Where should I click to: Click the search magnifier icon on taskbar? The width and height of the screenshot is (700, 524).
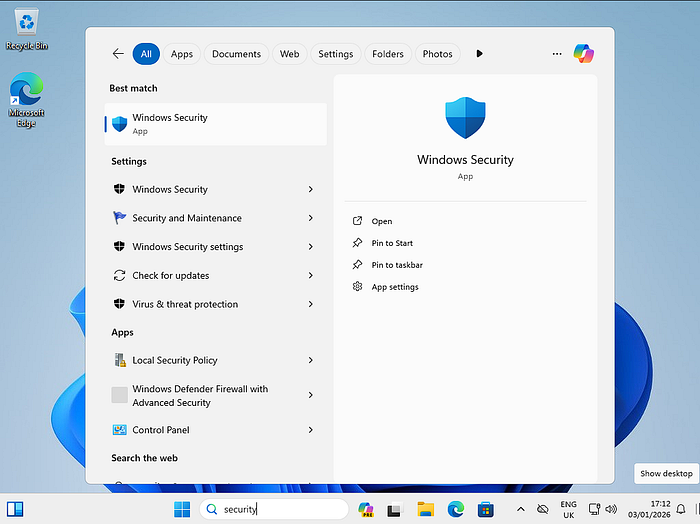coord(212,509)
